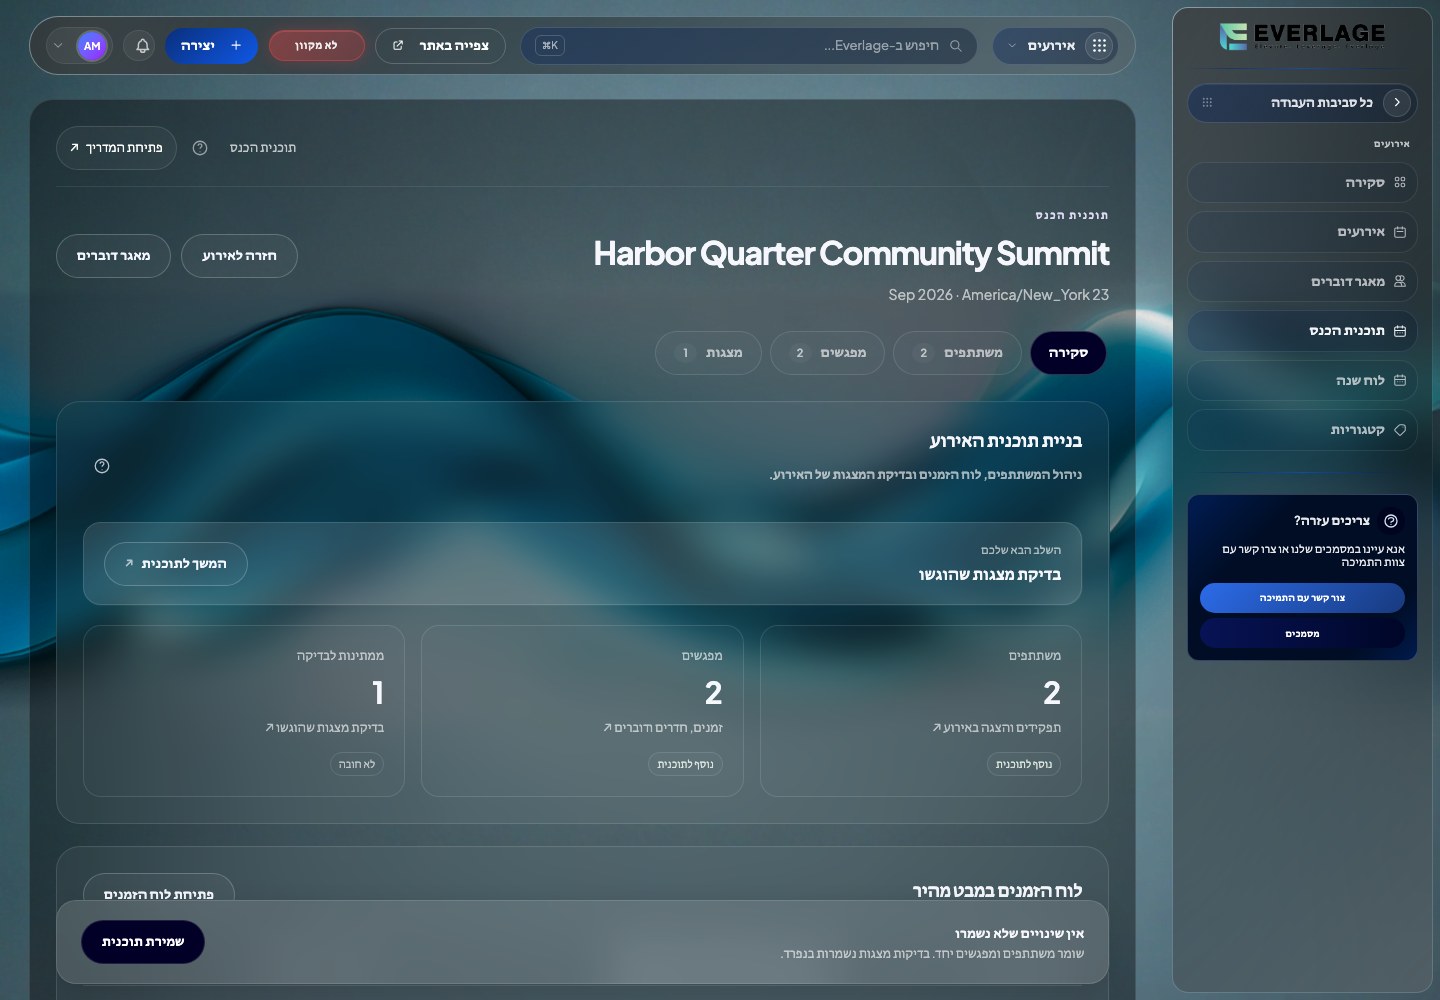The height and width of the screenshot is (1000, 1440).
Task: Click the נוסף לתוכנית badge in the משתתפים card
Action: [x=1024, y=764]
